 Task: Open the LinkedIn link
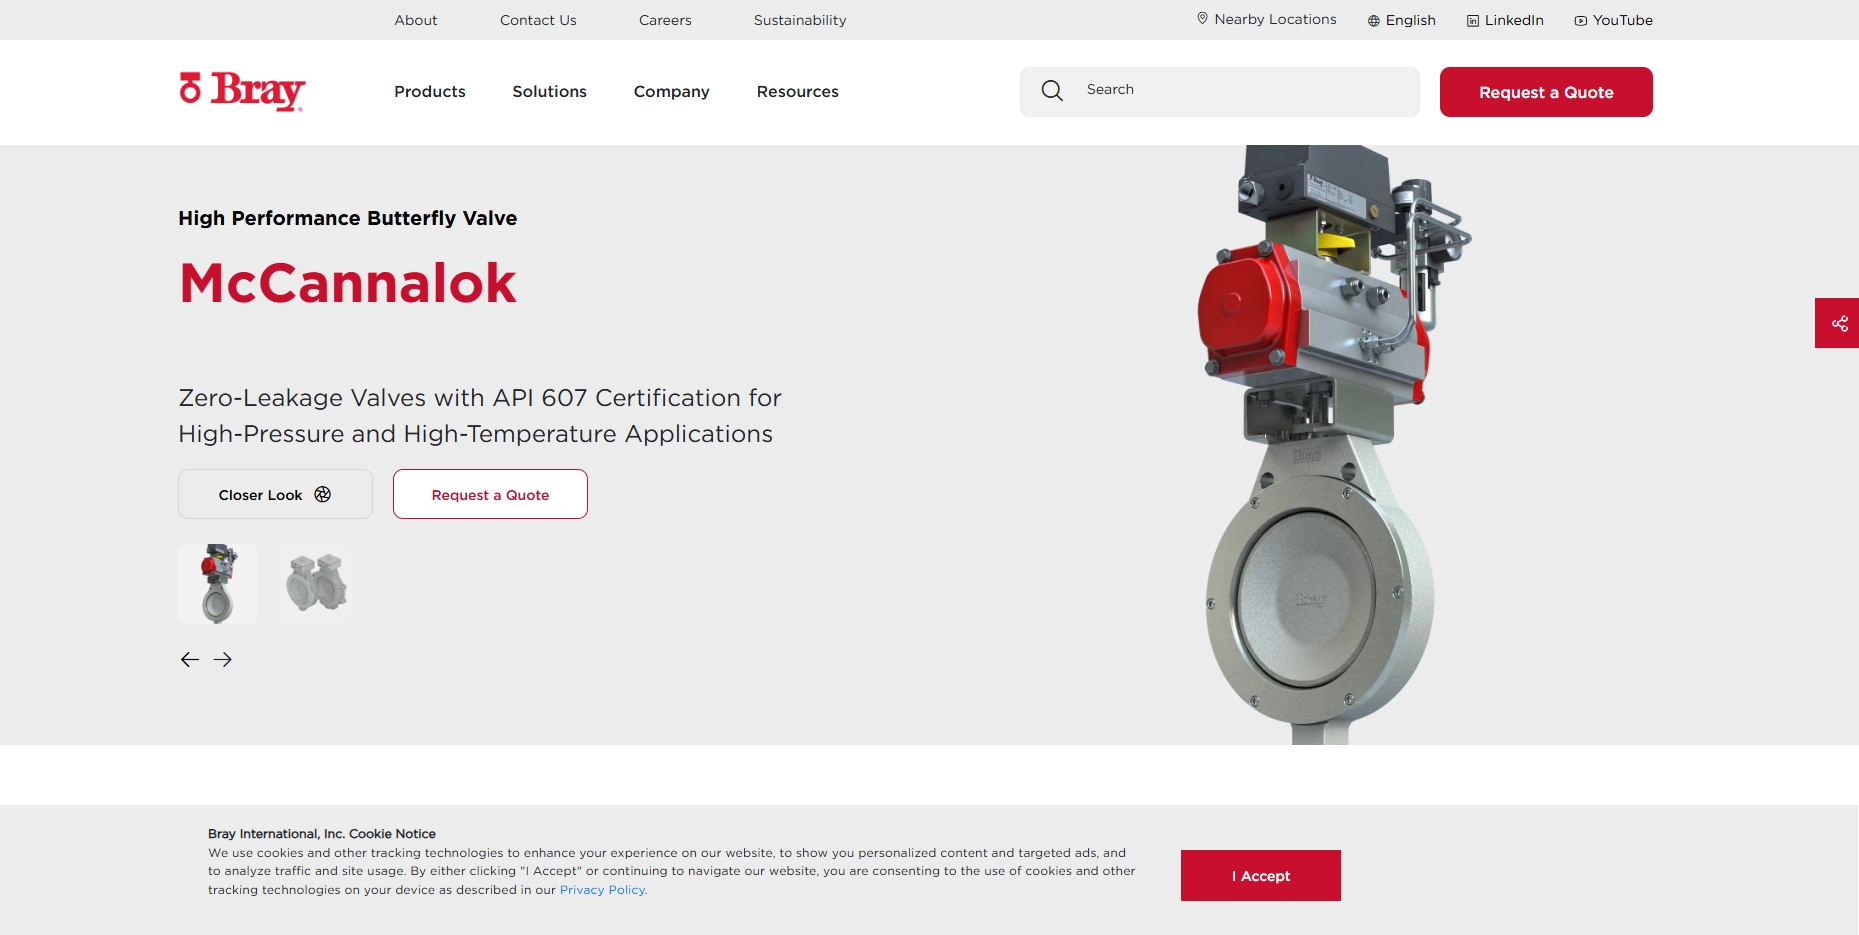(x=1514, y=20)
